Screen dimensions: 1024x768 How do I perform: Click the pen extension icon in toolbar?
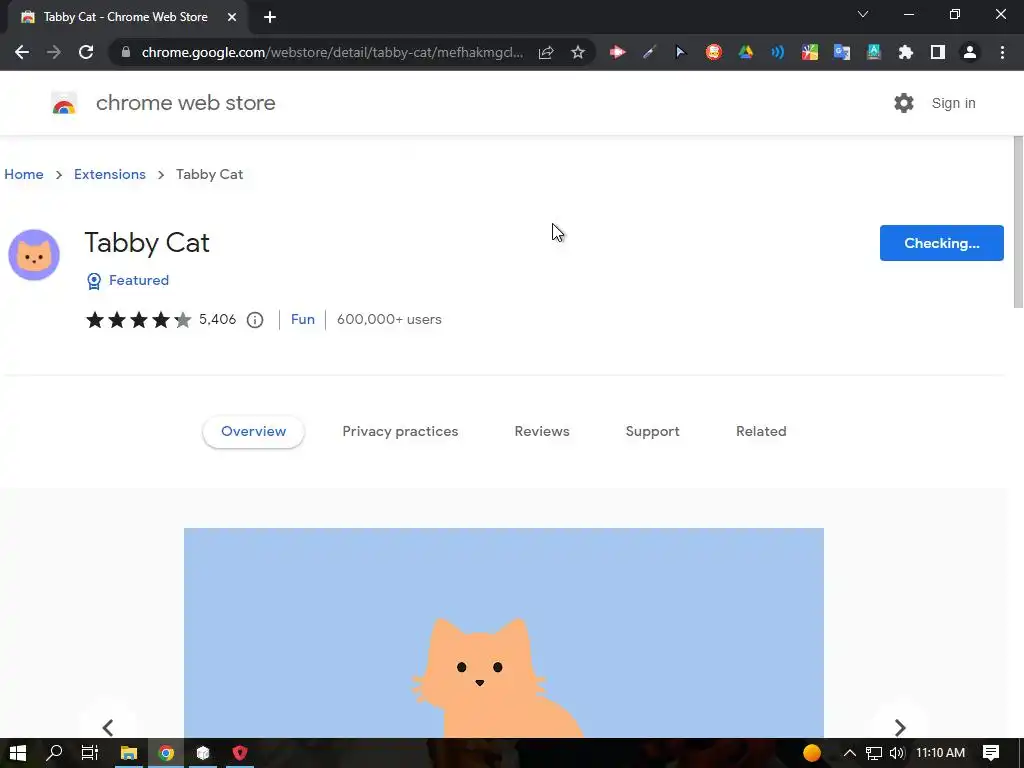(x=648, y=52)
